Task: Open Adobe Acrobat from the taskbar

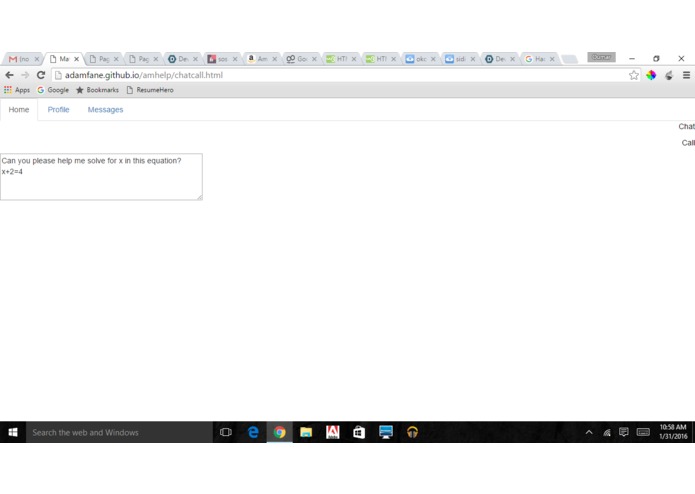Action: [x=332, y=432]
